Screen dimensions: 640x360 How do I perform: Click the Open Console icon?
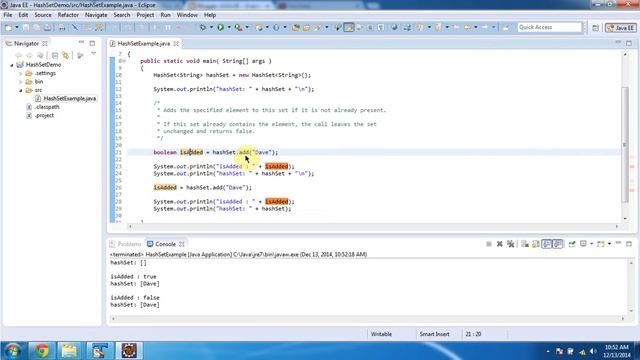tap(600, 244)
